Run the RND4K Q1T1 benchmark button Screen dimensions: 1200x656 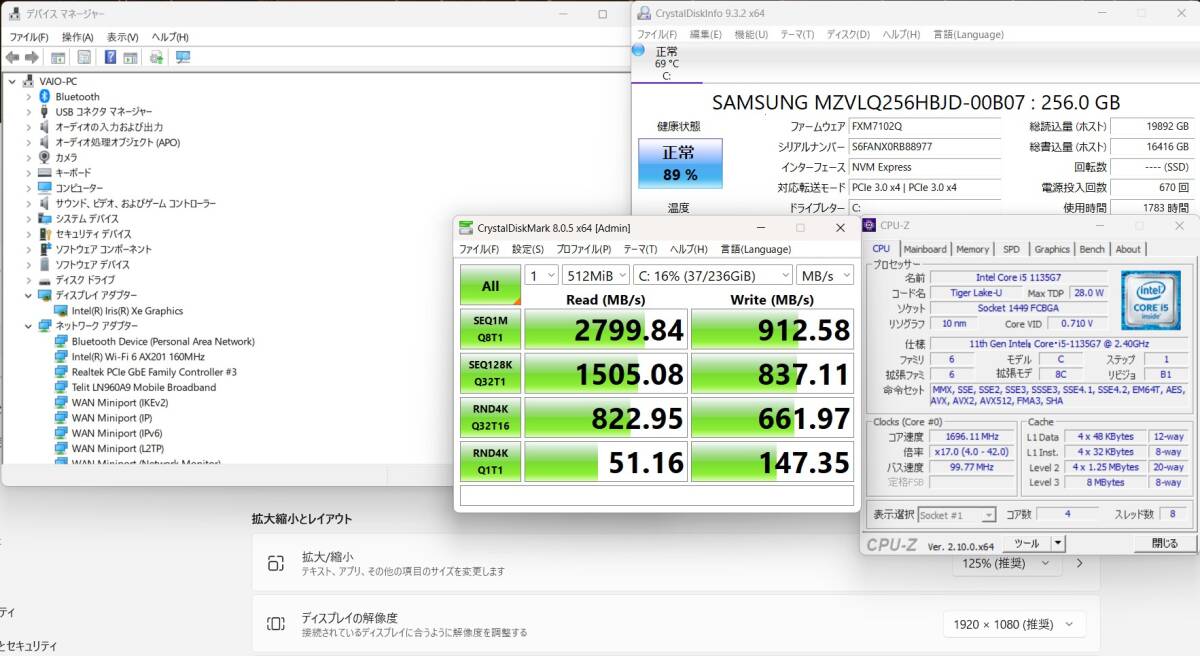(490, 461)
